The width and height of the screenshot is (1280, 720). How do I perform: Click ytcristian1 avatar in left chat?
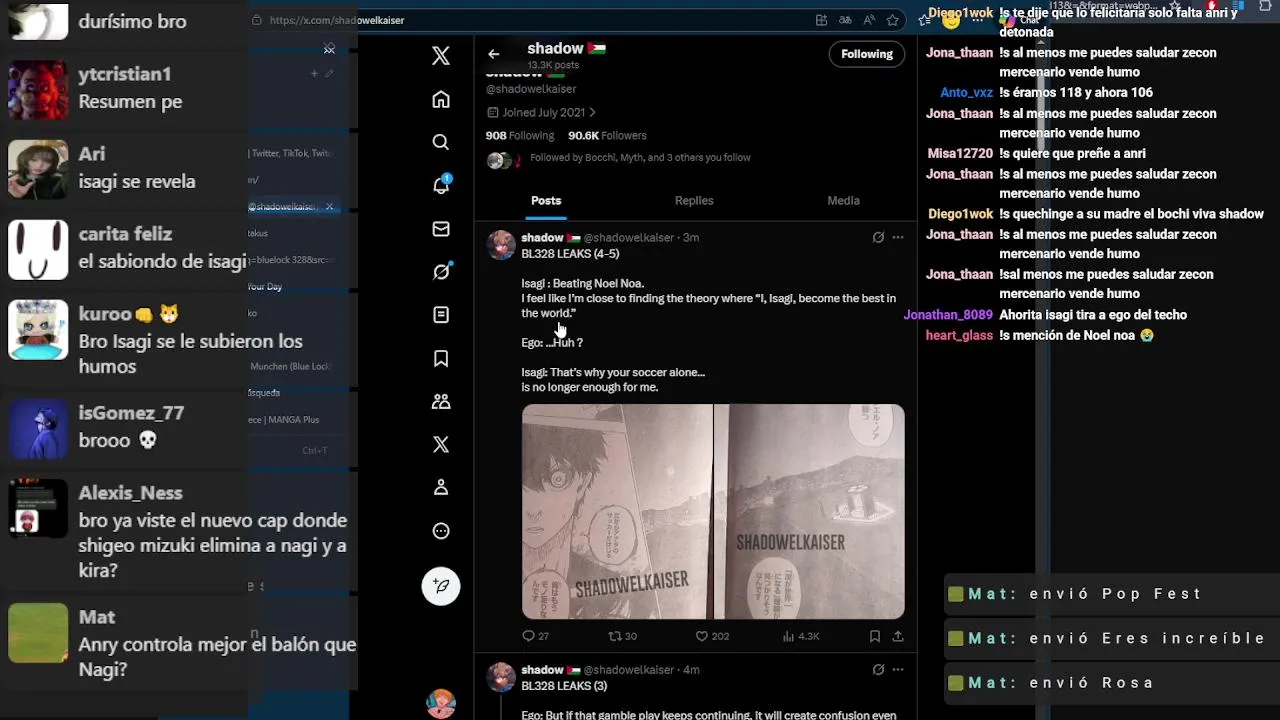pyautogui.click(x=38, y=90)
